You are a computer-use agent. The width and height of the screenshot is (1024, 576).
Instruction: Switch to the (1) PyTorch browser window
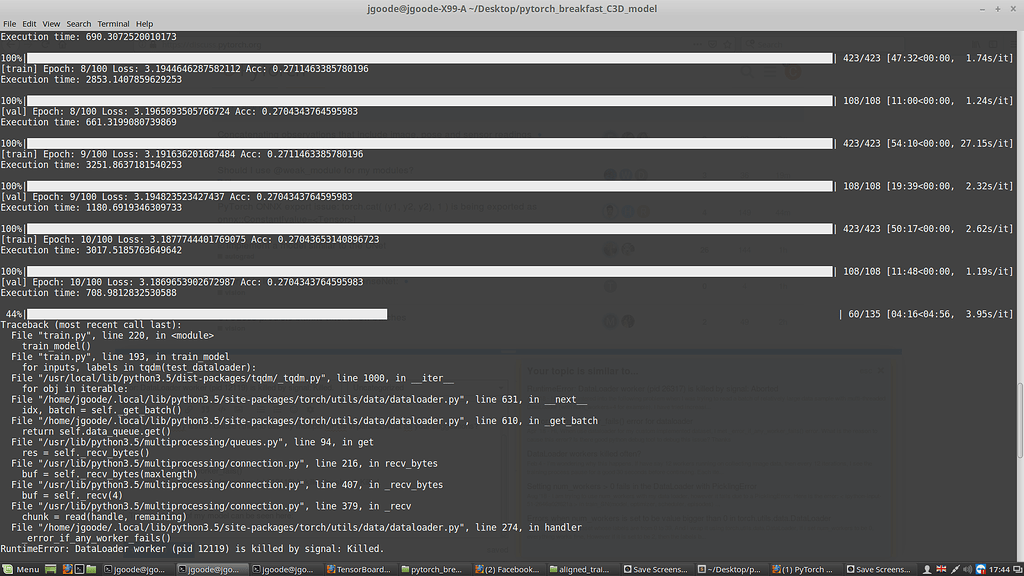(x=803, y=569)
